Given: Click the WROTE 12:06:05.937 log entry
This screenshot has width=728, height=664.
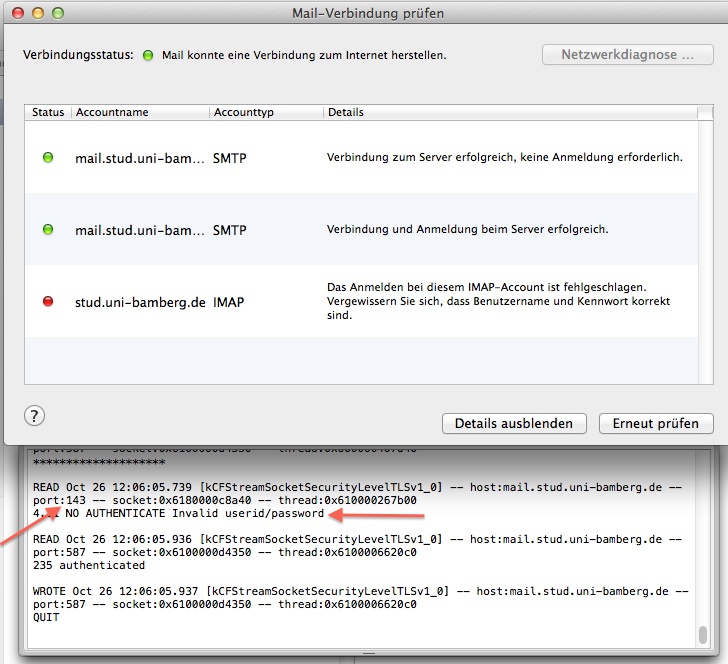Looking at the screenshot, I should pos(361,598).
